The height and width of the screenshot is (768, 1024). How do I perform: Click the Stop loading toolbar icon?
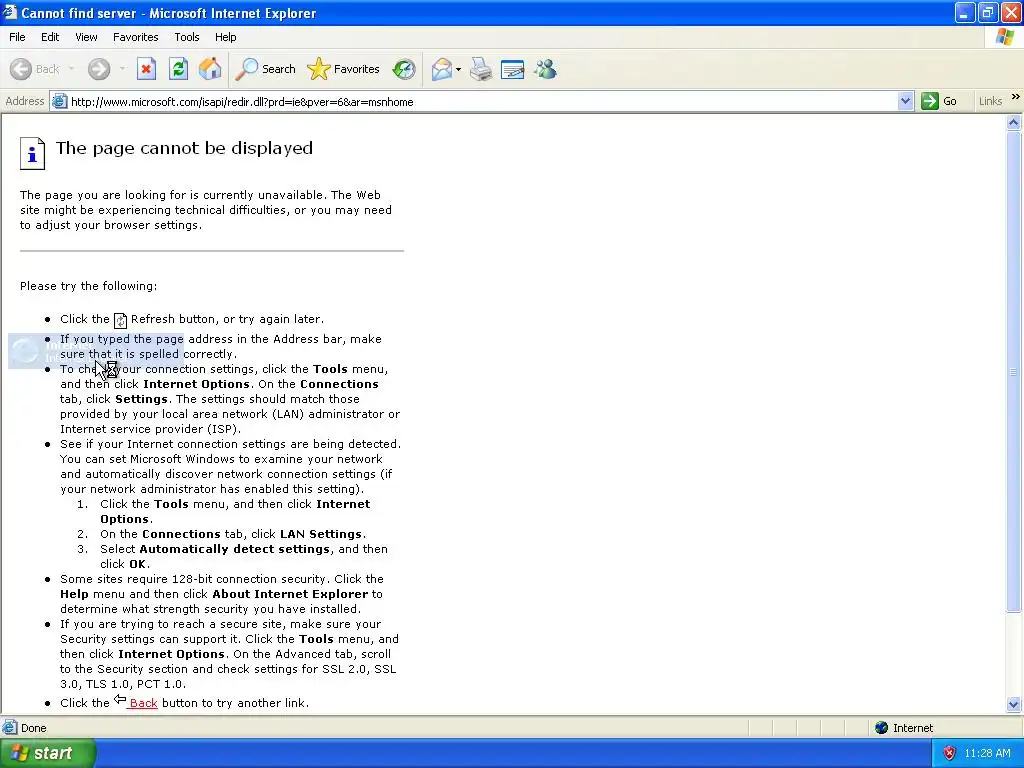(146, 69)
